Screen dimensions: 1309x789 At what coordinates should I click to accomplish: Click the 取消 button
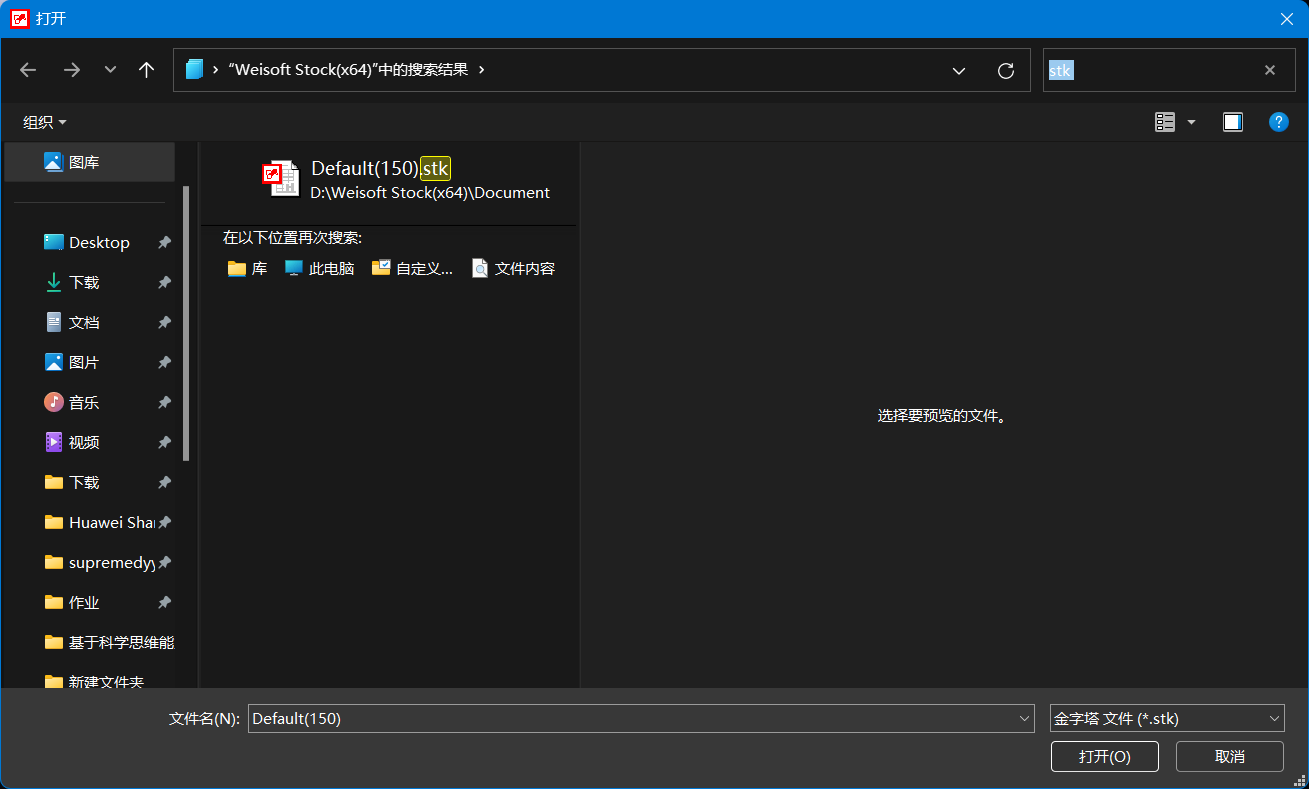[1230, 756]
